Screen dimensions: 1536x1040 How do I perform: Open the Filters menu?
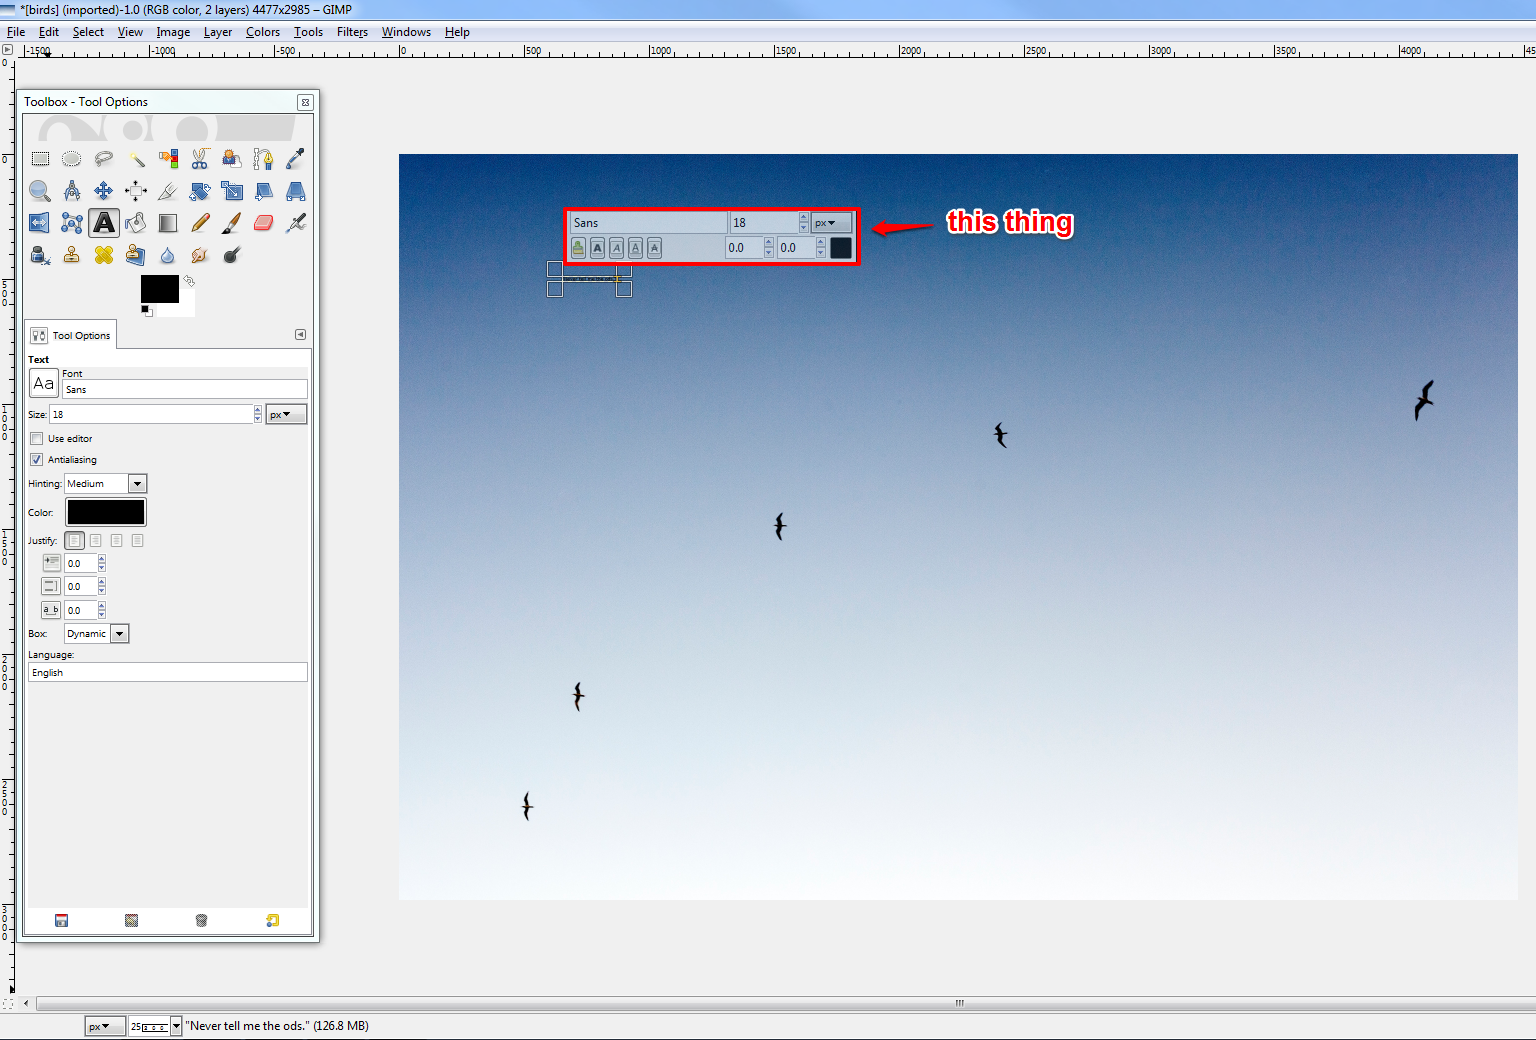(352, 32)
